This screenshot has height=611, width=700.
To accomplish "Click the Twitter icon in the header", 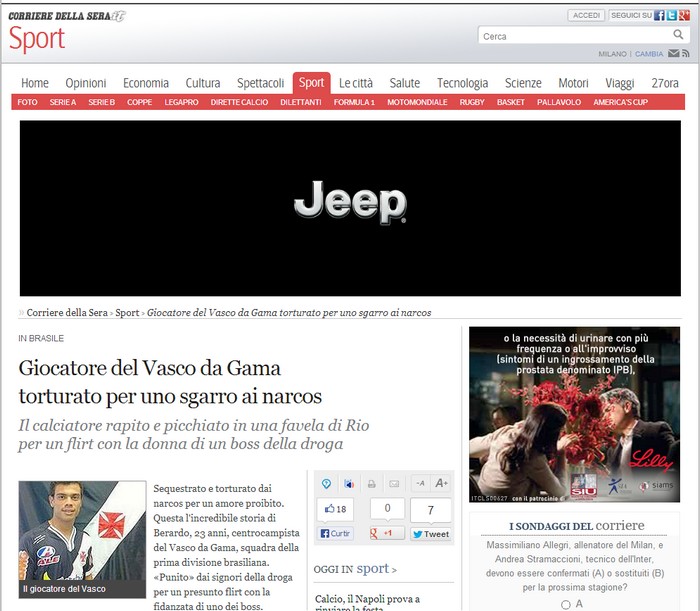I will [672, 15].
